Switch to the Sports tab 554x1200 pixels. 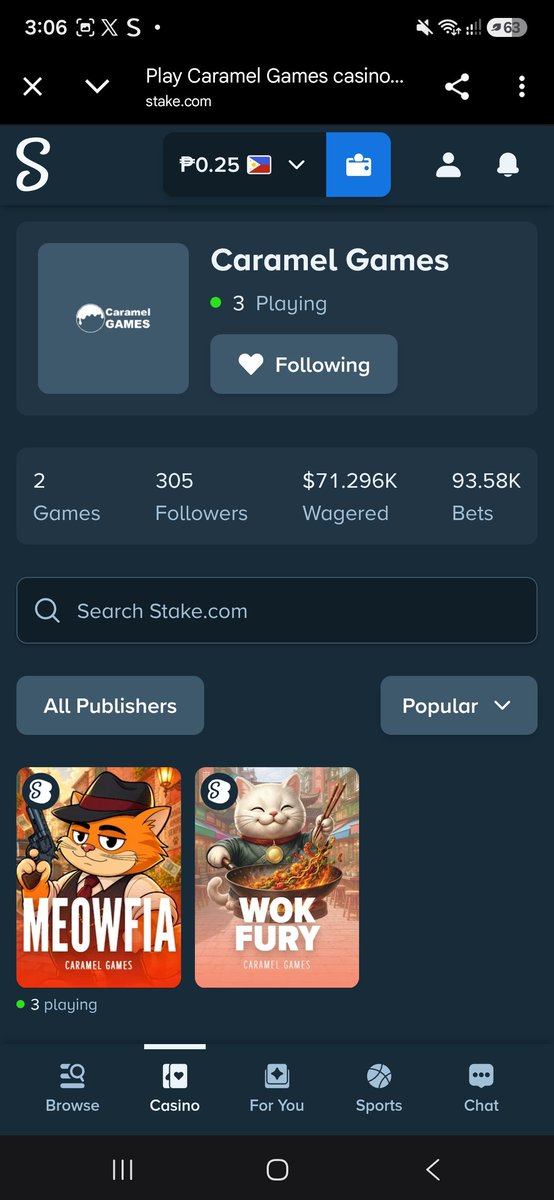[379, 1088]
